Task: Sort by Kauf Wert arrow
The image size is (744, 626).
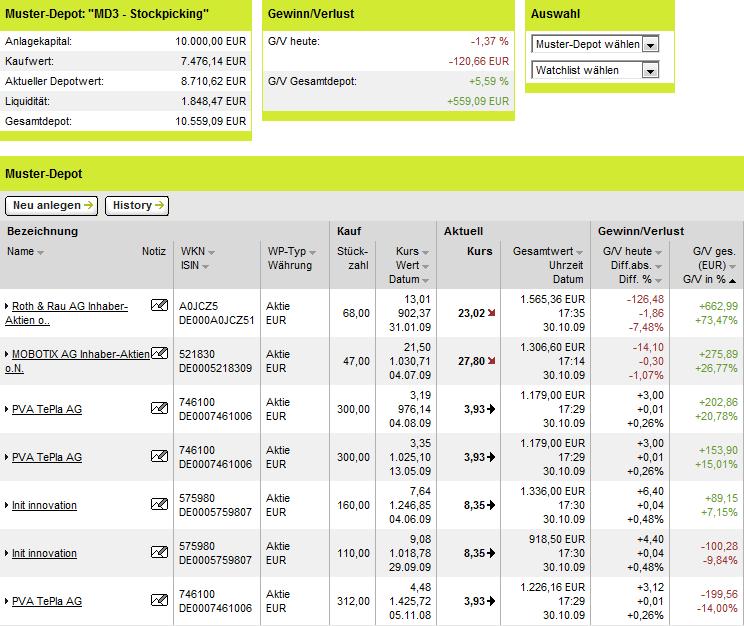Action: click(425, 267)
